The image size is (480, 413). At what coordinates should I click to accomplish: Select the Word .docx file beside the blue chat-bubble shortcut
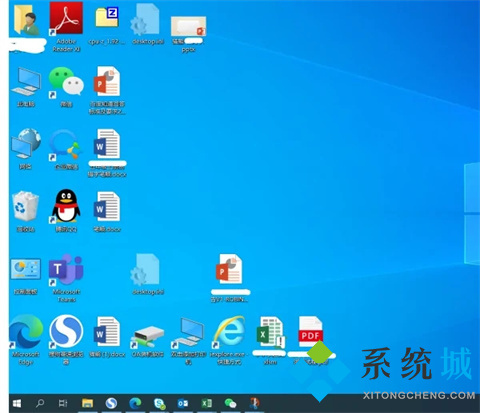(107, 144)
